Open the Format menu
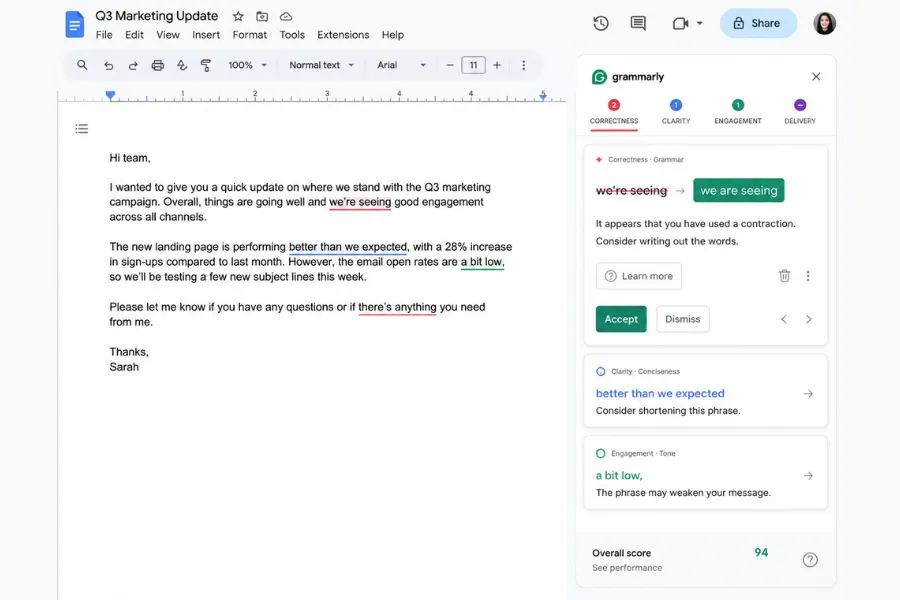The image size is (900, 600). (x=250, y=35)
